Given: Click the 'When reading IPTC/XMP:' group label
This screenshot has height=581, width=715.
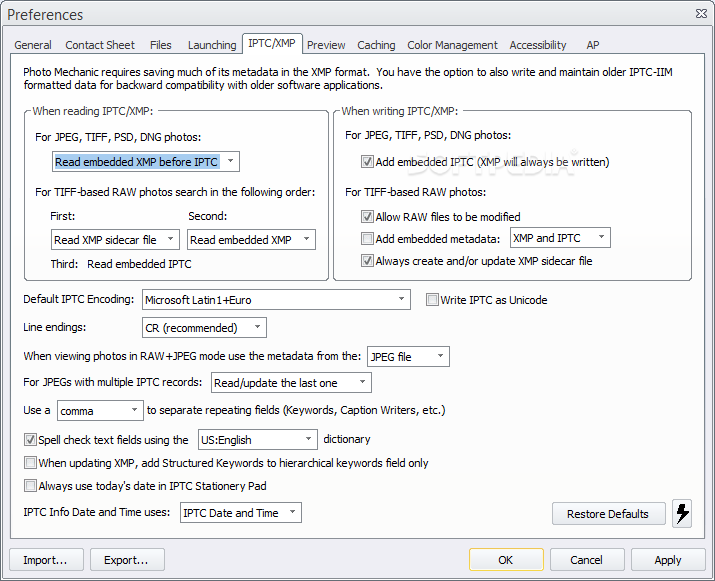Looking at the screenshot, I should coord(93,111).
